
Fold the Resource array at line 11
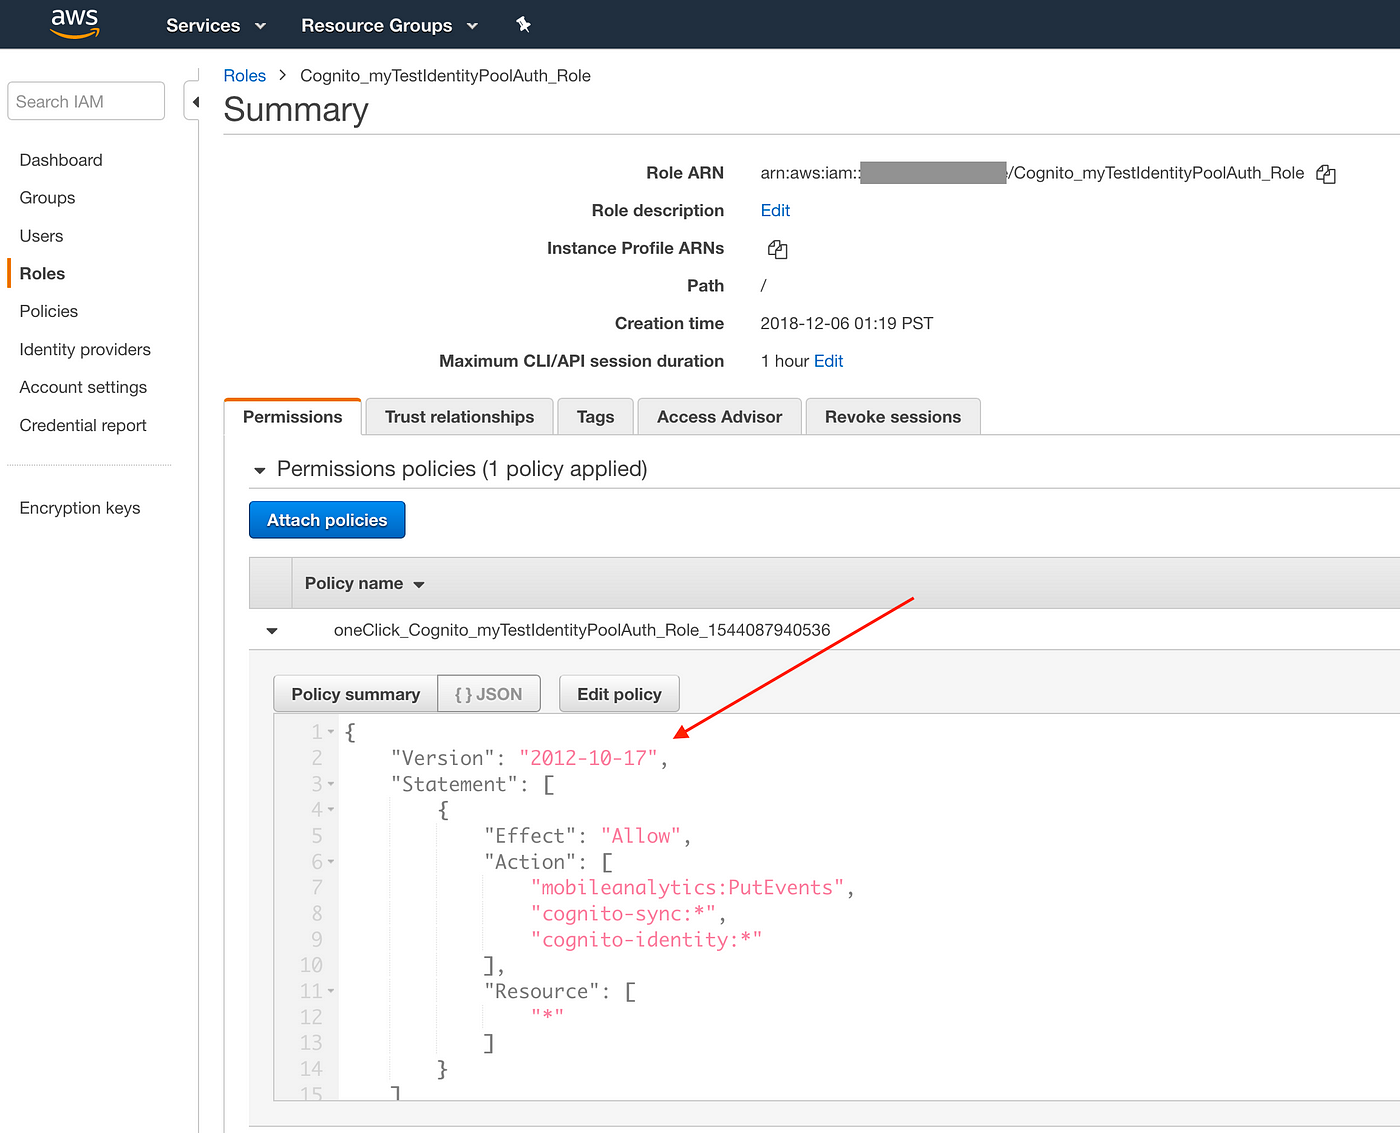tap(331, 992)
